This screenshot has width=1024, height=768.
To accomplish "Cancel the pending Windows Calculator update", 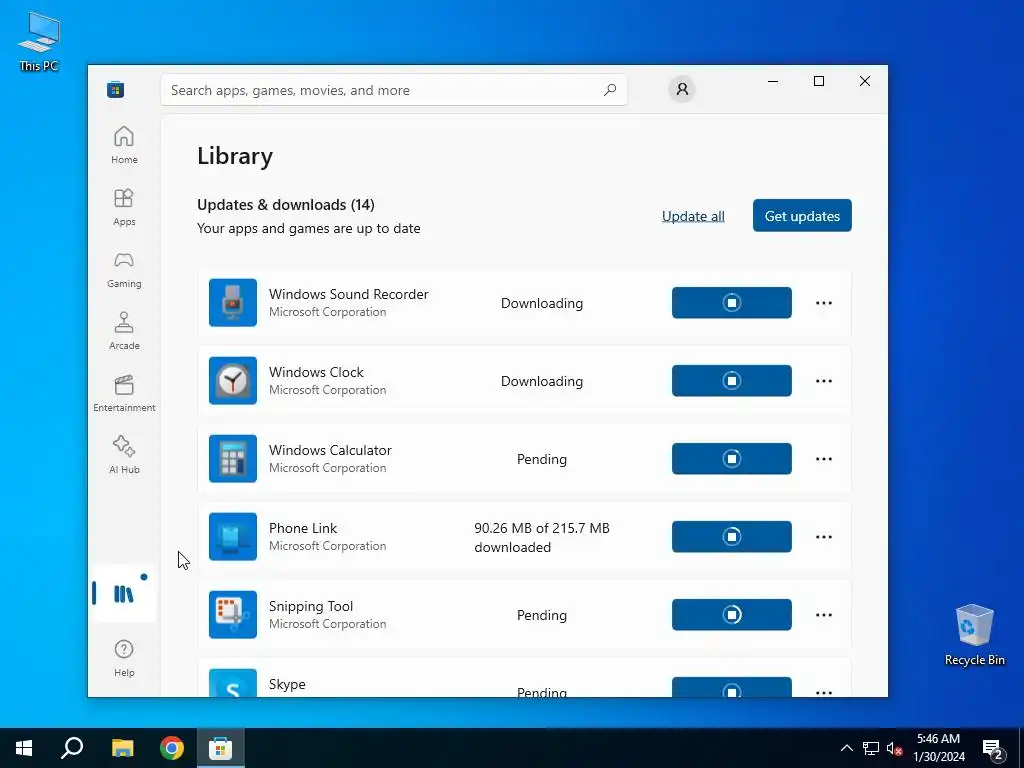I will click(731, 458).
